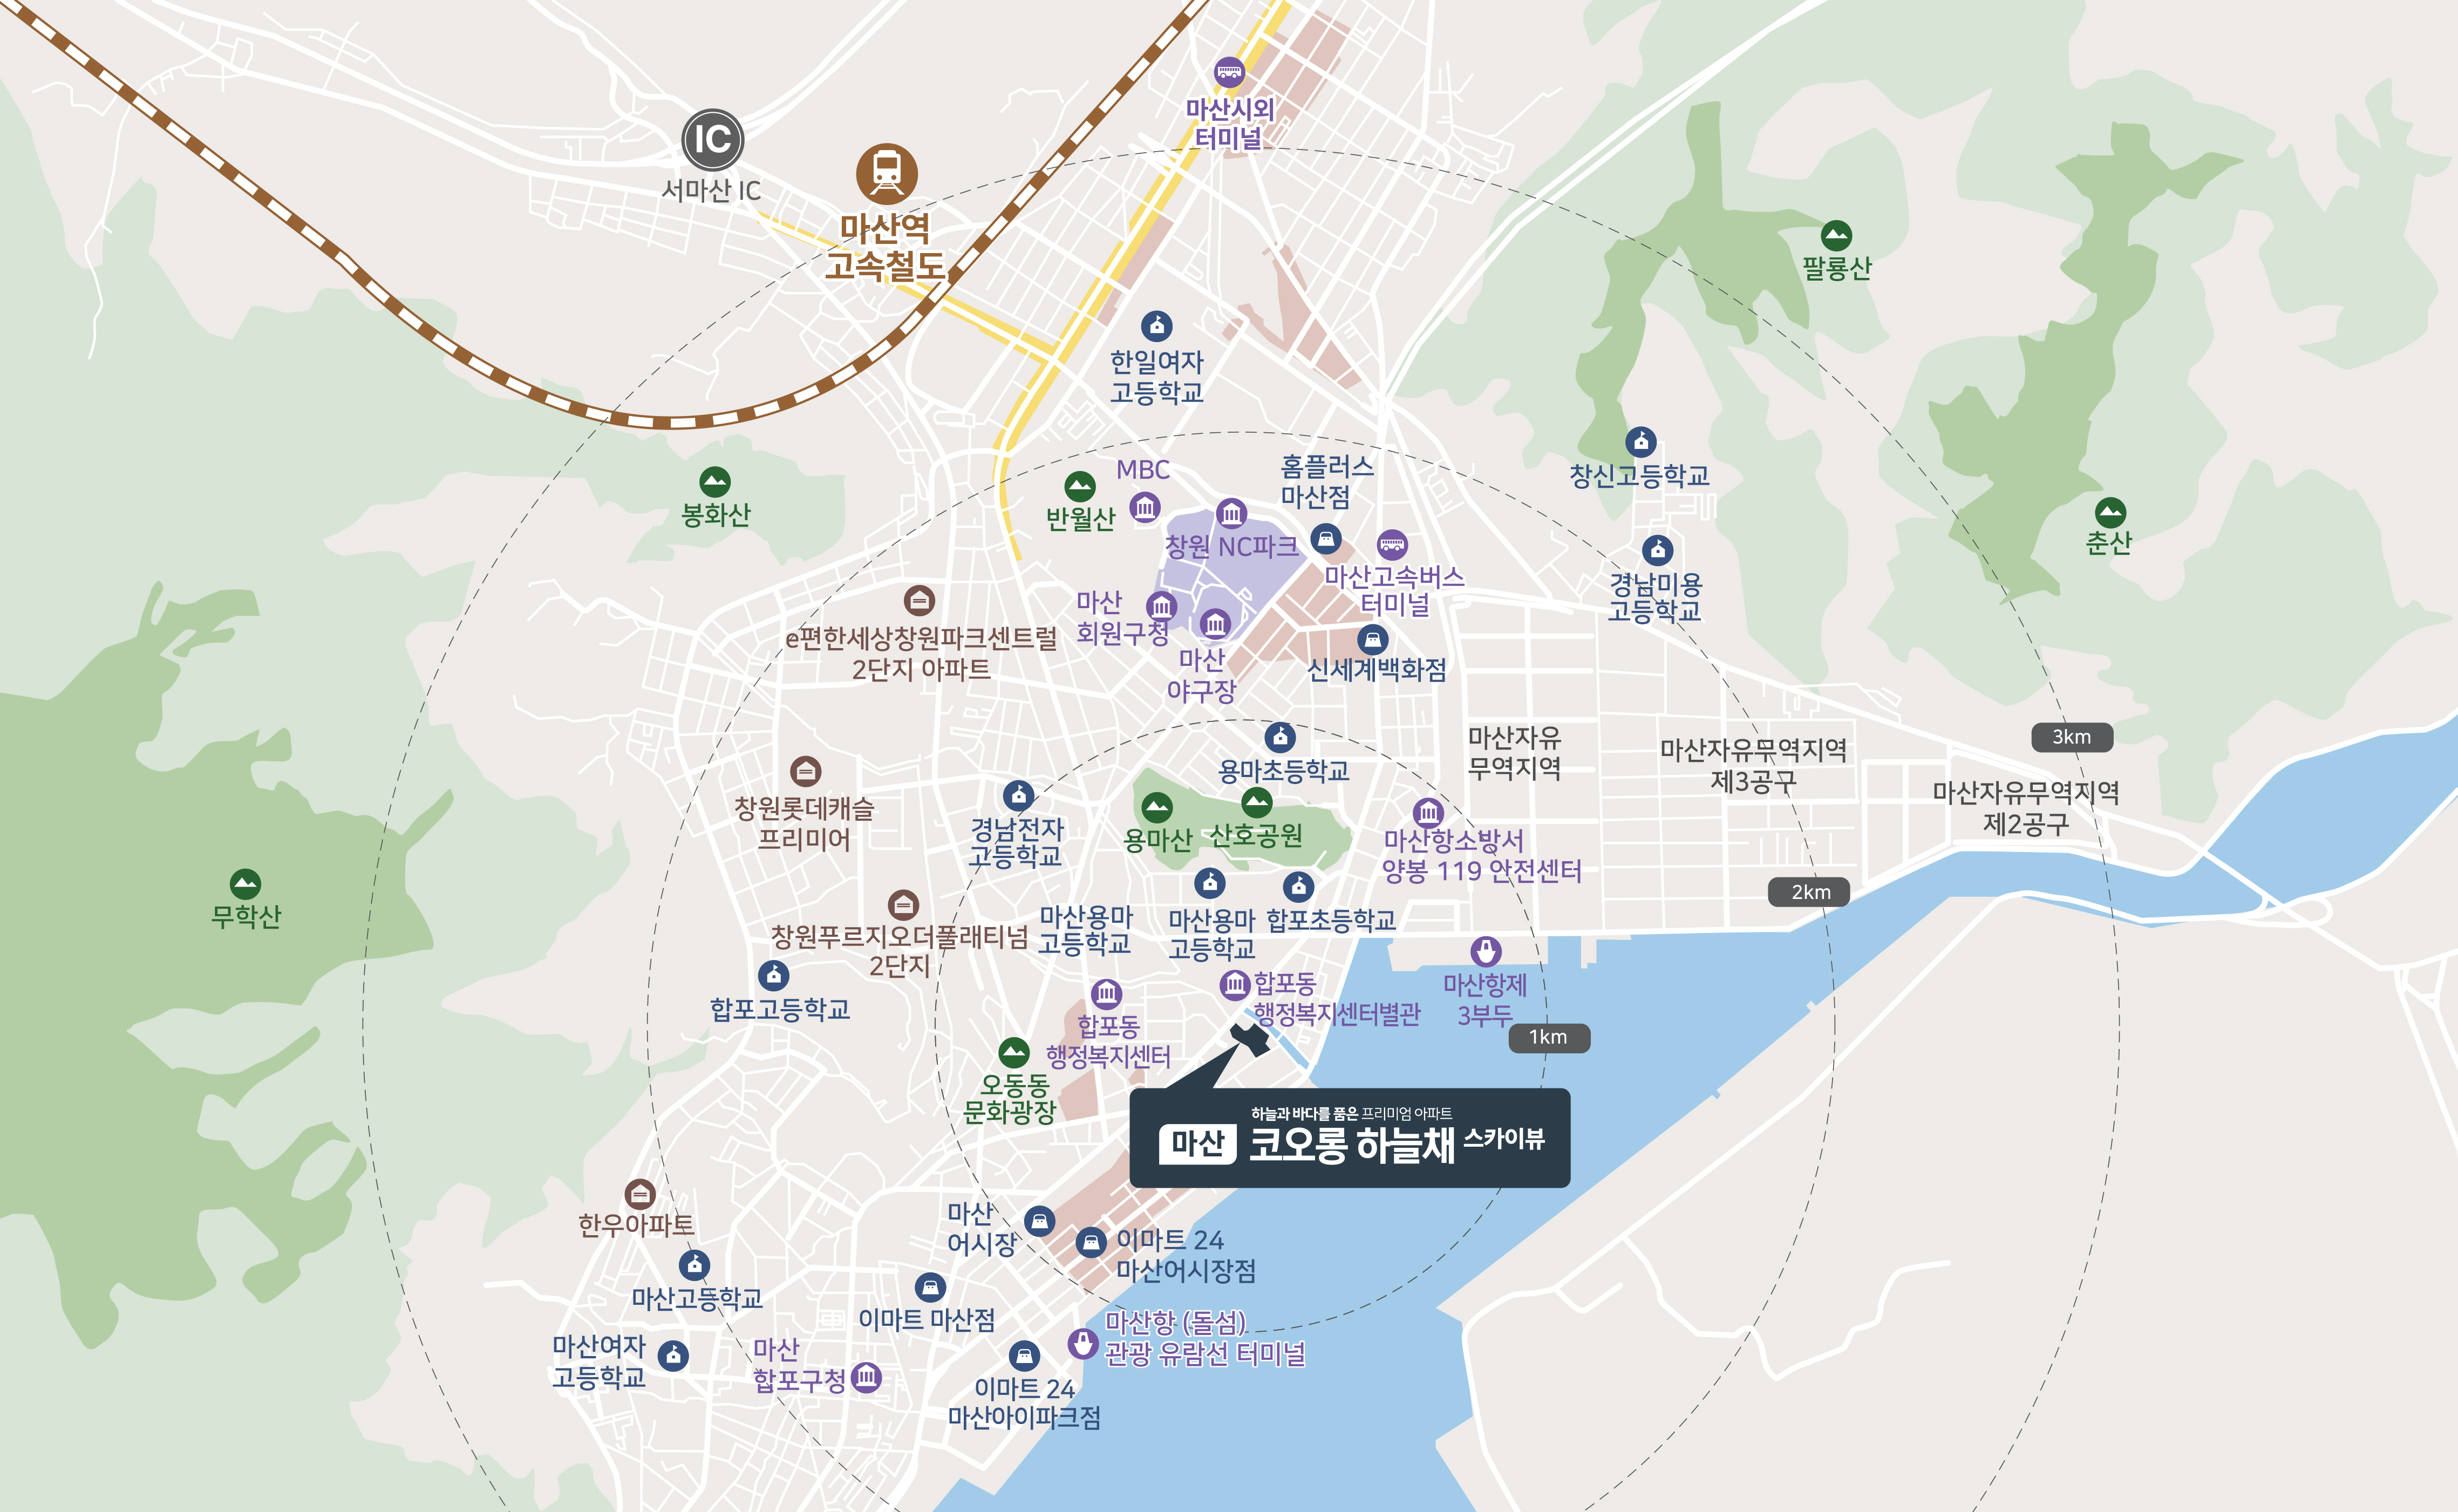Click the 마산역 고속철도 label

point(885,247)
